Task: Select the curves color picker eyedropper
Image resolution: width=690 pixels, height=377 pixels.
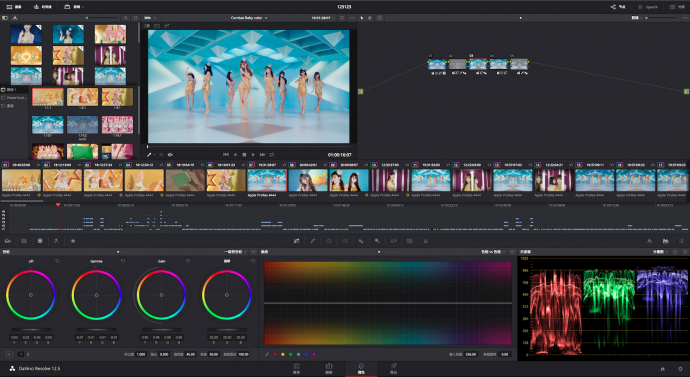Action: [x=267, y=354]
